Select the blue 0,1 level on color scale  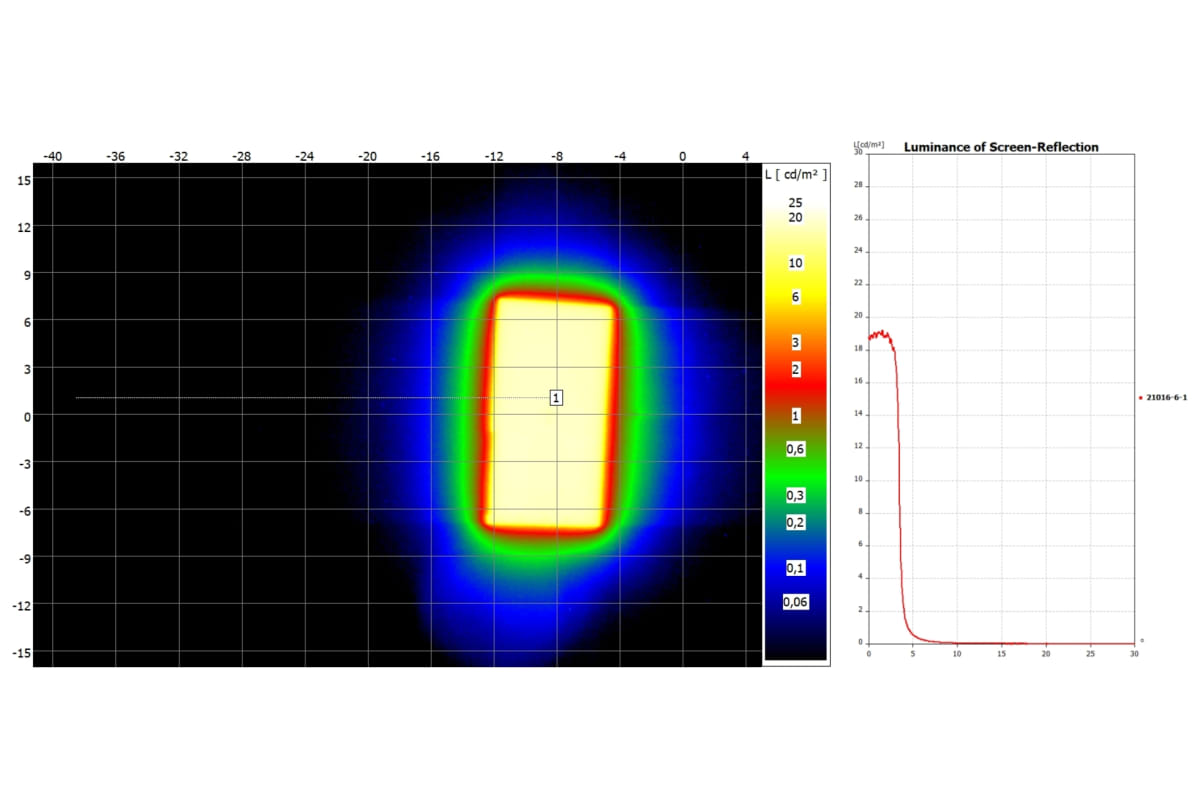795,568
